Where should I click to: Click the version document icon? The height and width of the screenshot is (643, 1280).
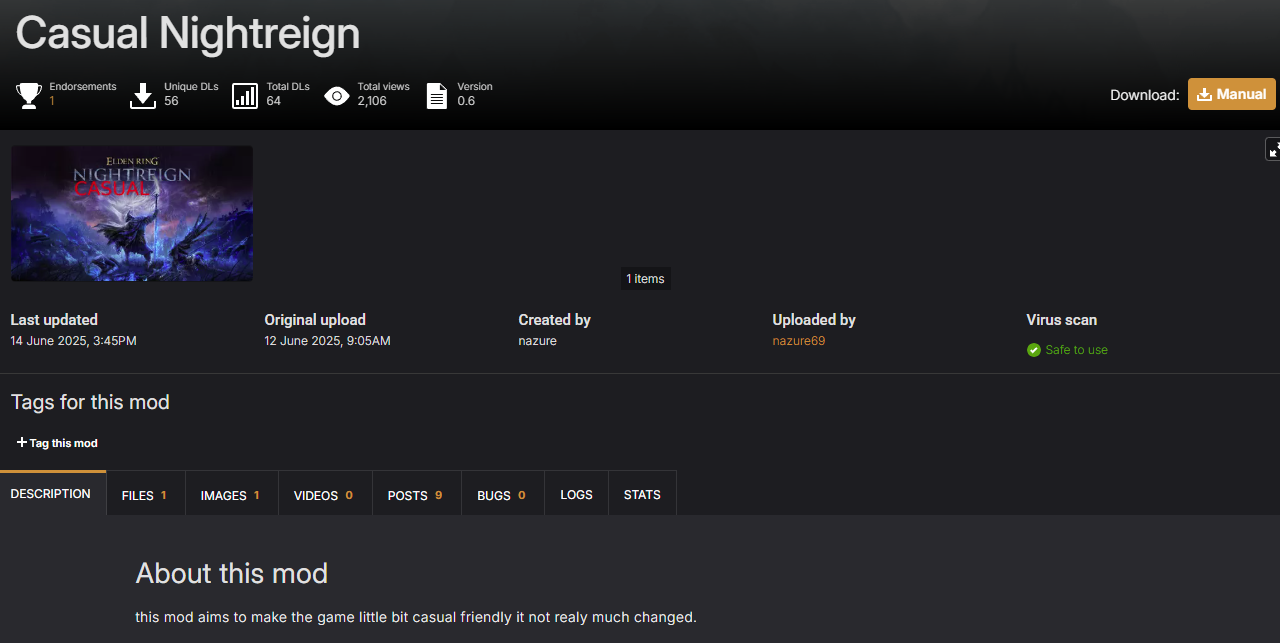(437, 96)
